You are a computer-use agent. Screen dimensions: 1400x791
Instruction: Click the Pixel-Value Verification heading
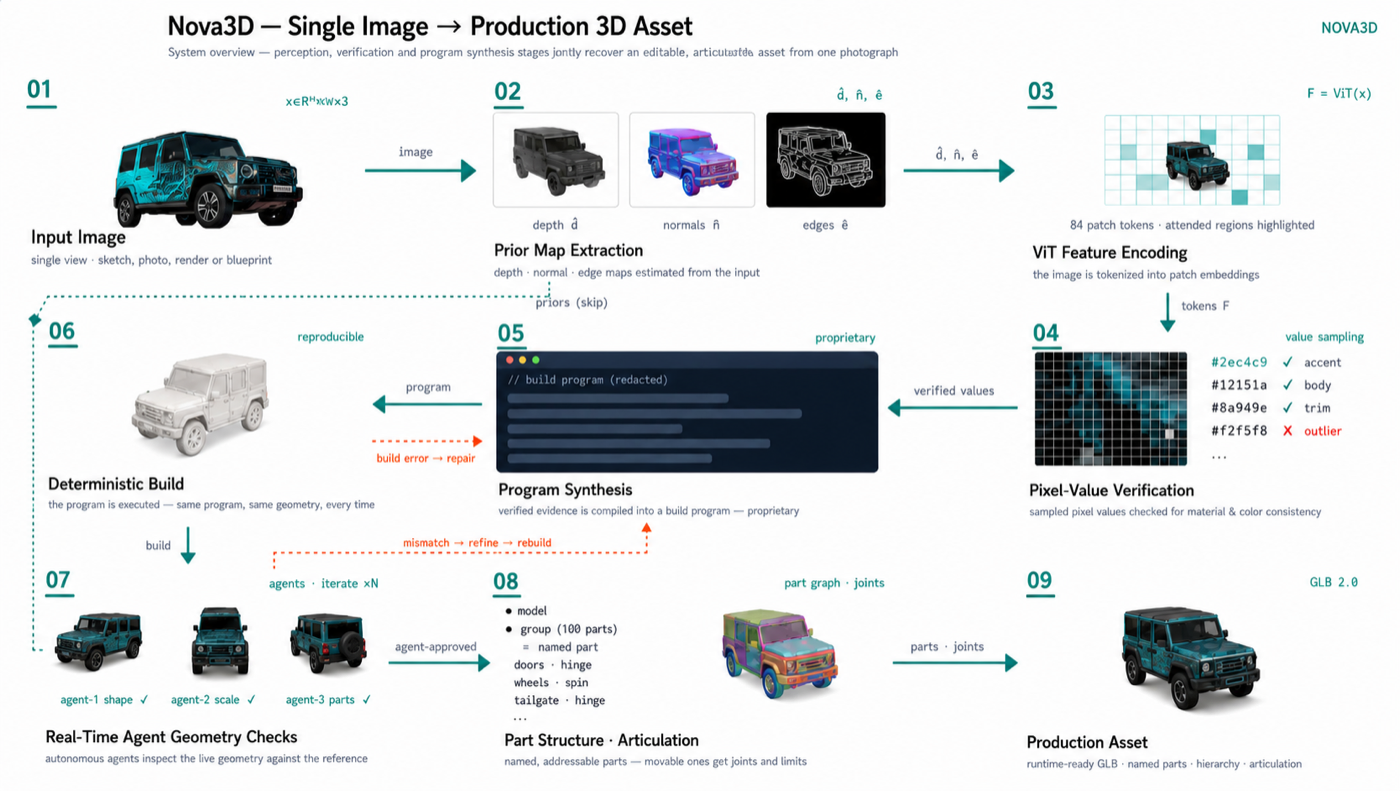(x=1111, y=490)
